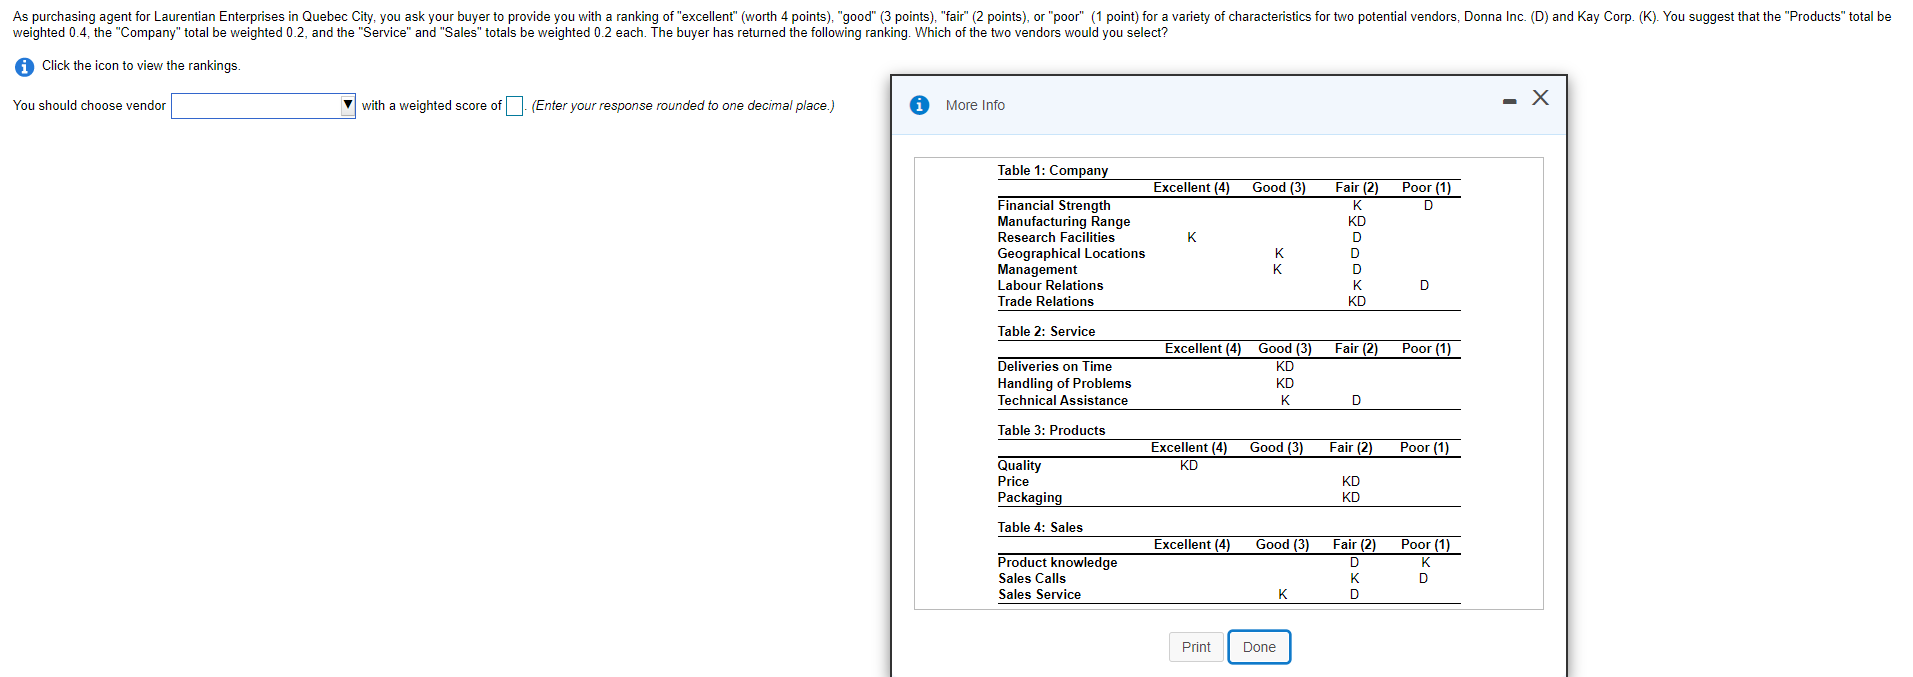Viewport: 1913px width, 677px height.
Task: Select the 'Table 1: Company' heading
Action: [1052, 171]
